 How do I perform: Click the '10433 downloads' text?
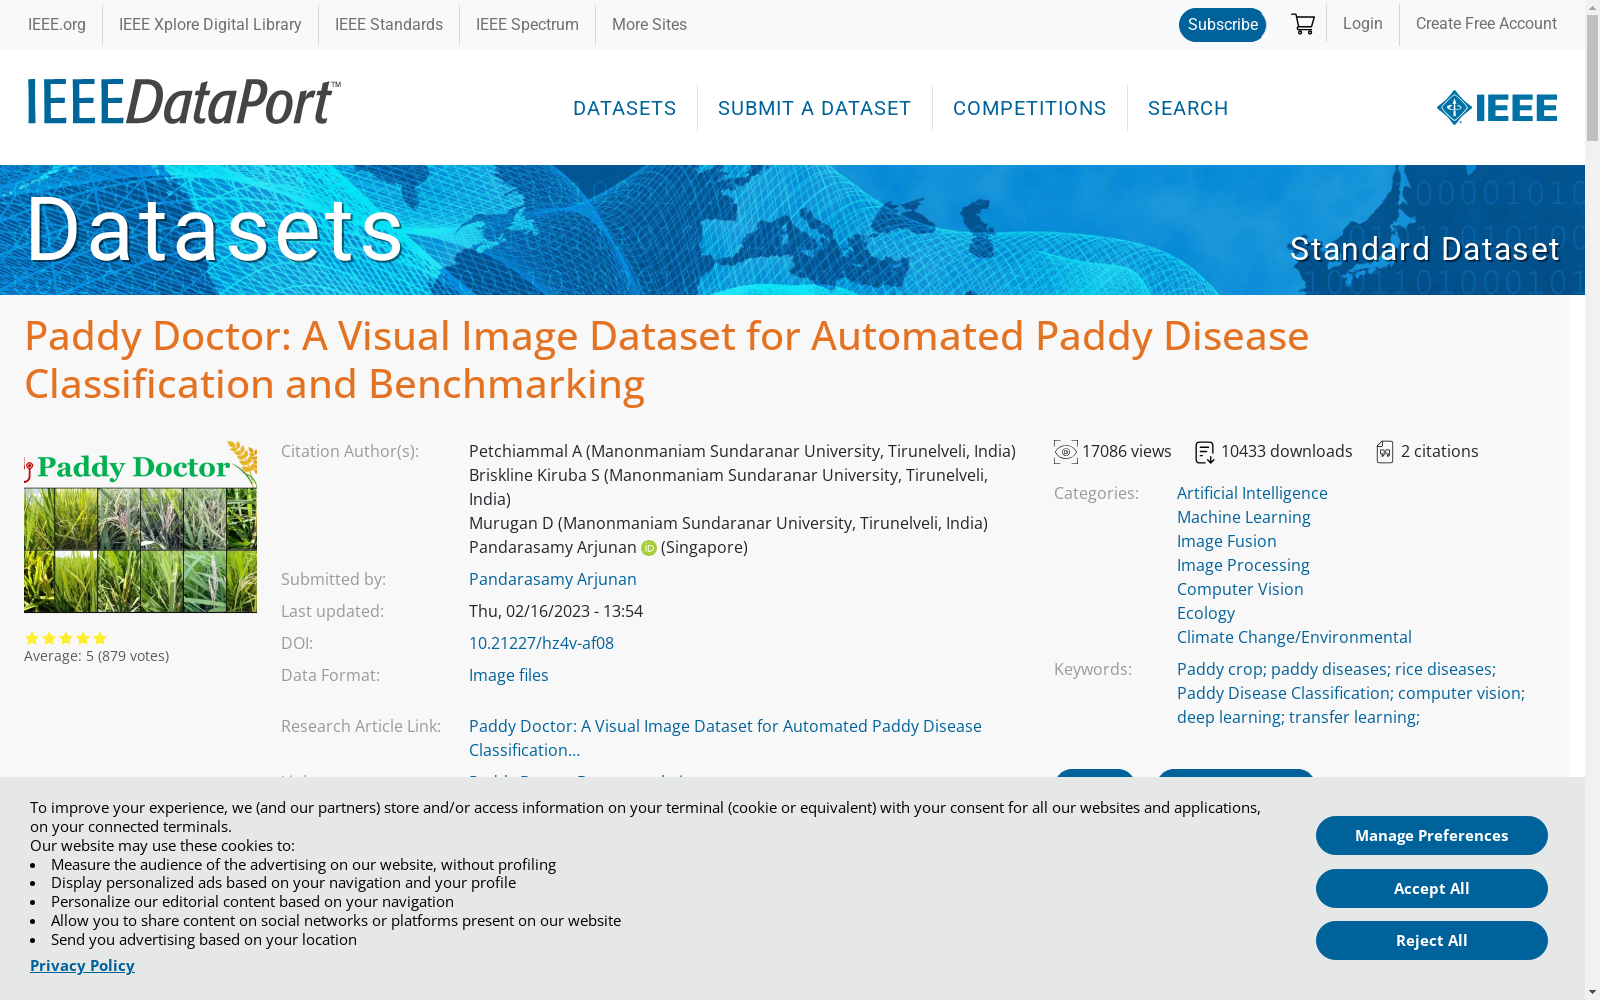[x=1286, y=452]
